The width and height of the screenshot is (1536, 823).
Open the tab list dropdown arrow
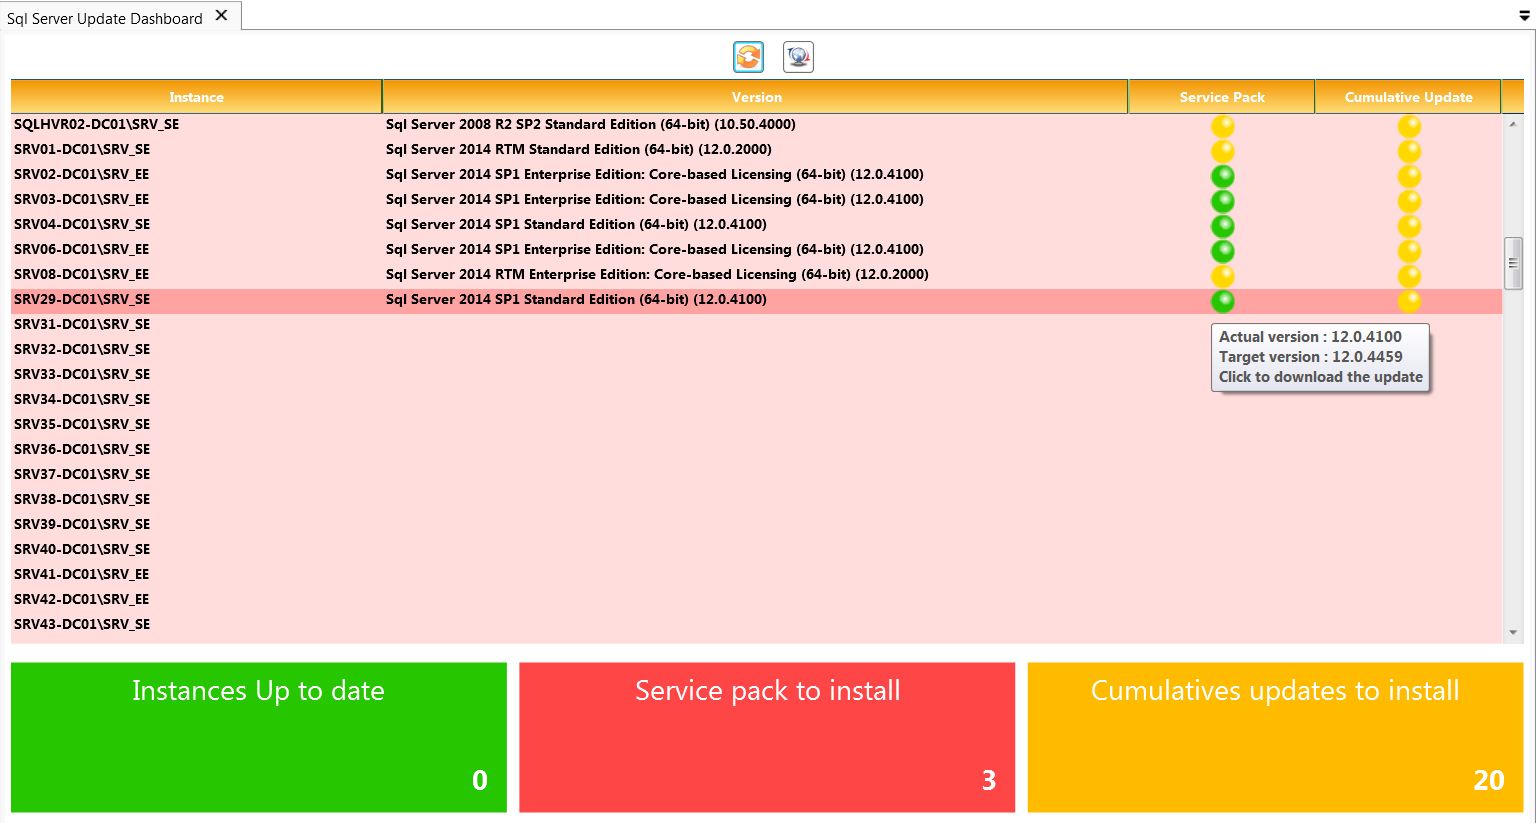pos(1524,16)
